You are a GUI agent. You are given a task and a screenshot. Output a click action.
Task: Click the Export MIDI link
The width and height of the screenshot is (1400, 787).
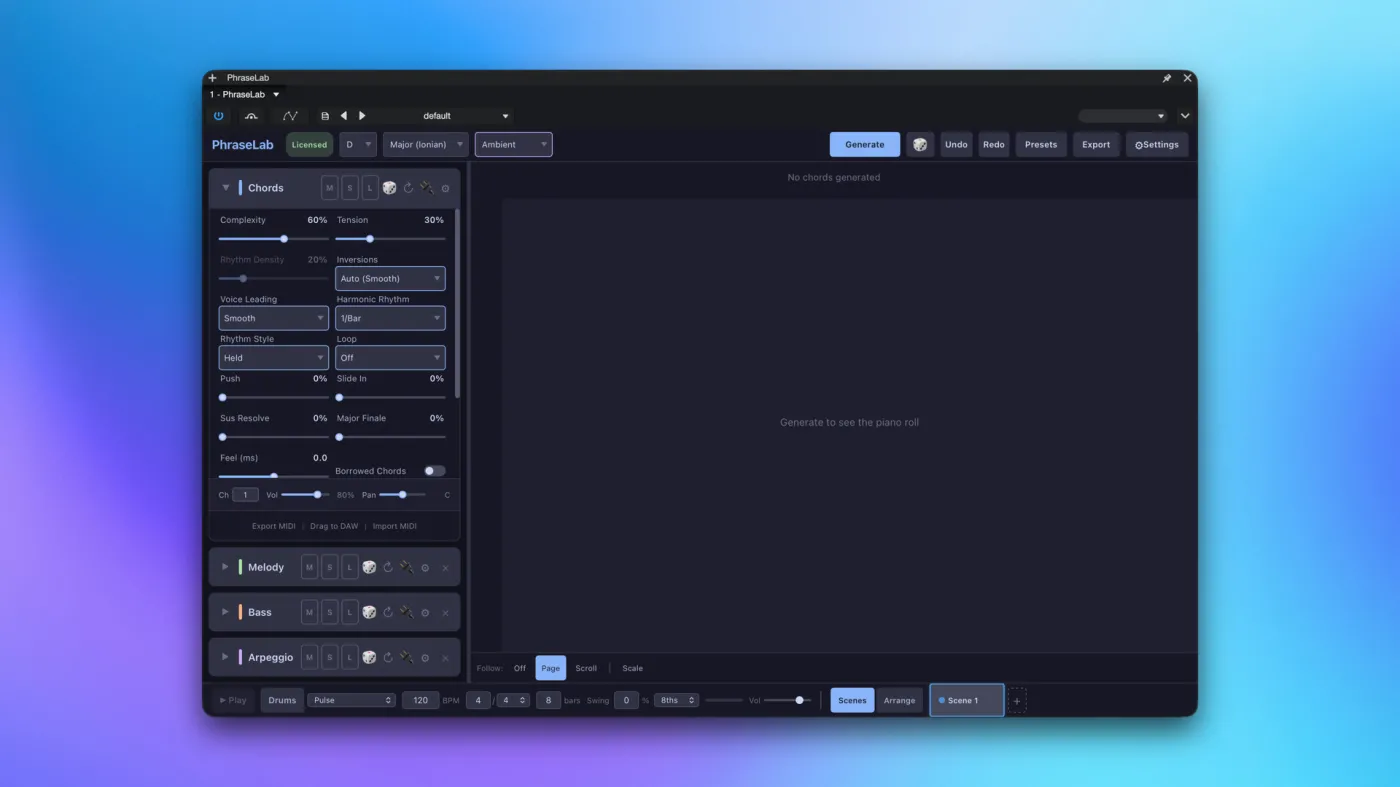point(274,526)
